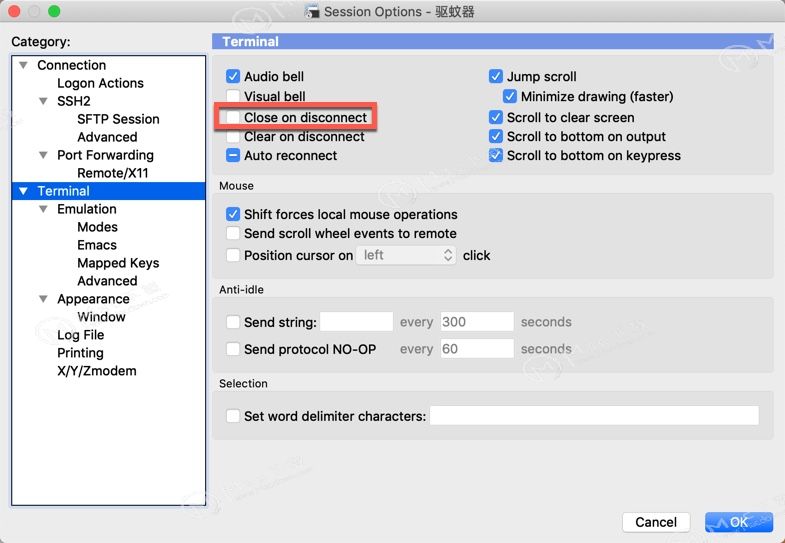Open Log File settings
This screenshot has width=785, height=543.
point(81,335)
